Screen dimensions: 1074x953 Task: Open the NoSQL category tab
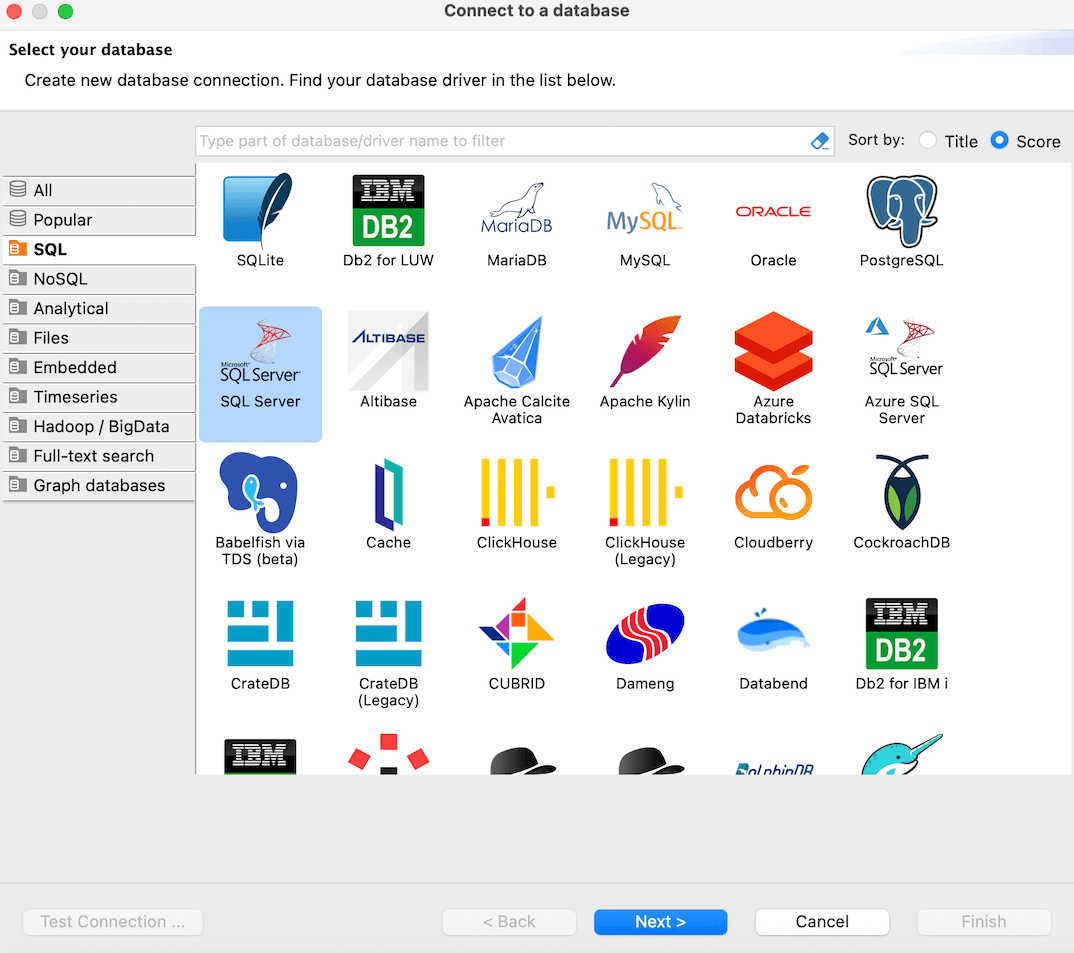98,279
